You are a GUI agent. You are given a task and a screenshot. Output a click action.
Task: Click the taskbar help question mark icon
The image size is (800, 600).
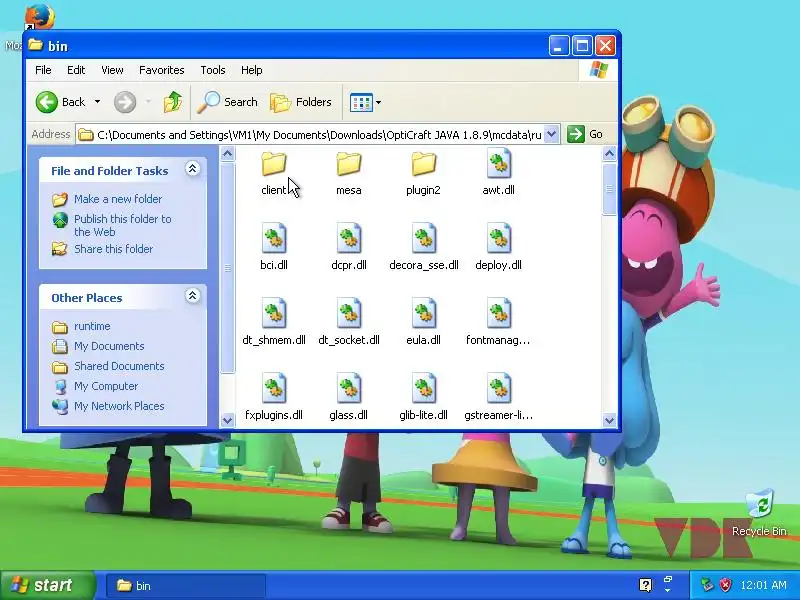pos(645,585)
